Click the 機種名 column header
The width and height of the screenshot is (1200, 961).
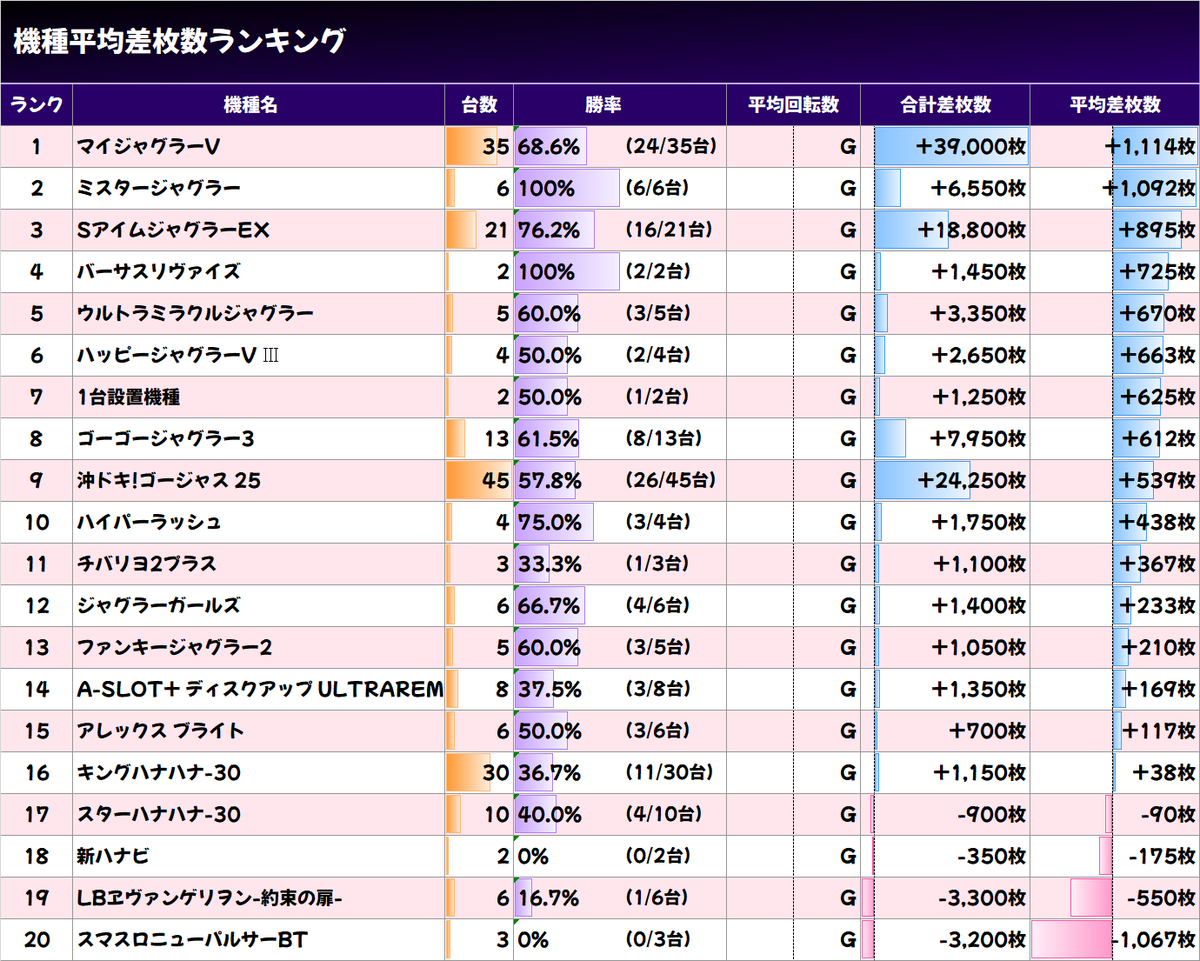click(259, 105)
